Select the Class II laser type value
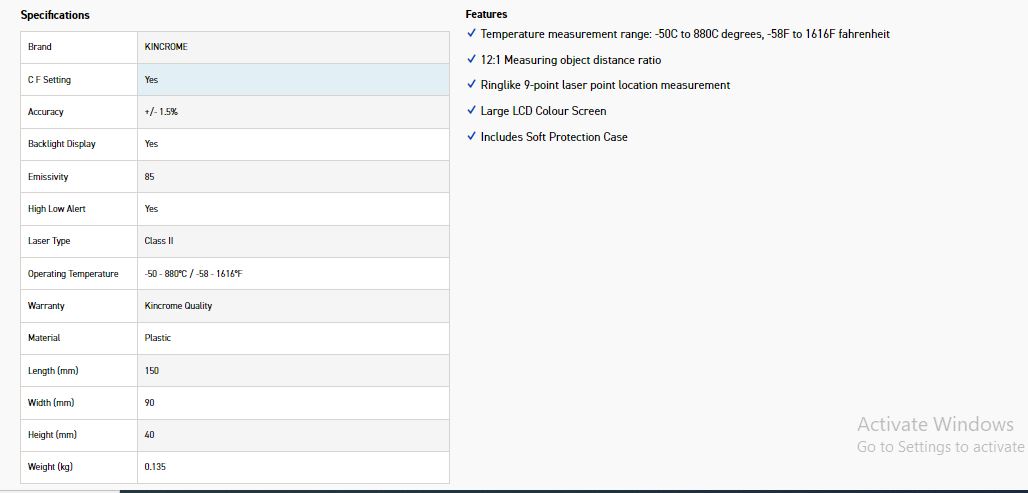The image size is (1028, 493). (x=159, y=241)
